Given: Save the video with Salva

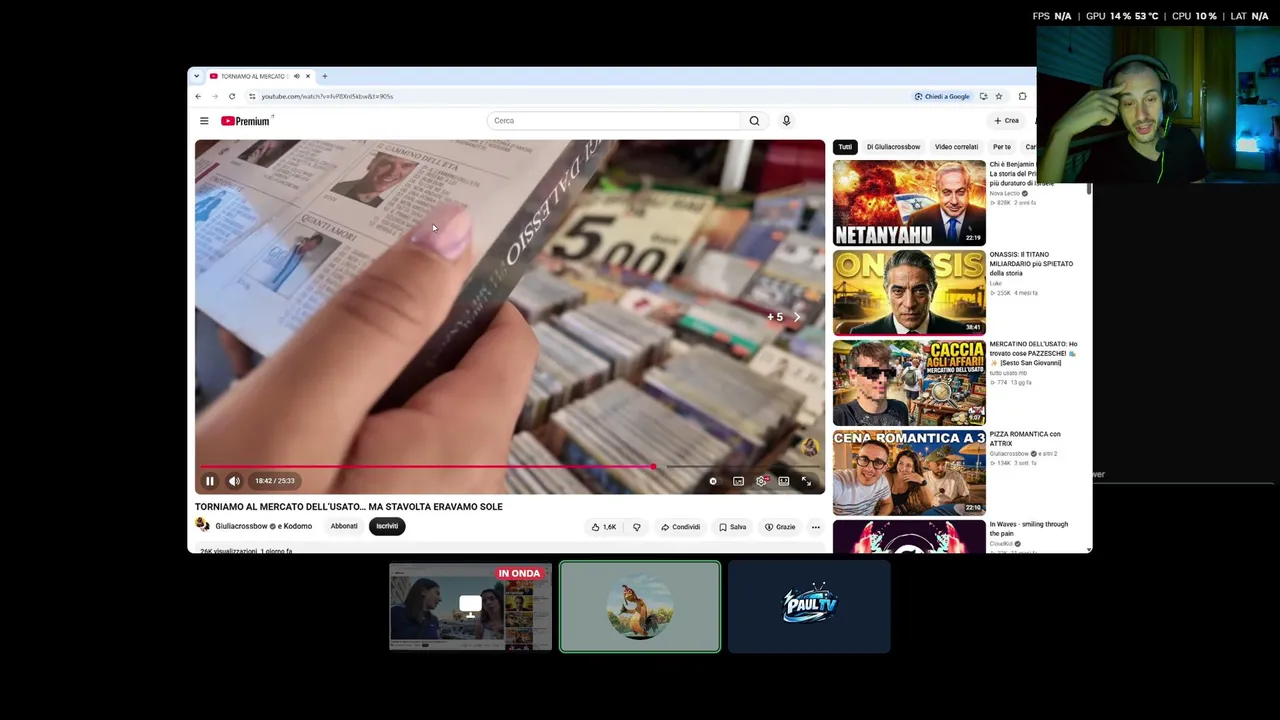Looking at the screenshot, I should (x=733, y=527).
